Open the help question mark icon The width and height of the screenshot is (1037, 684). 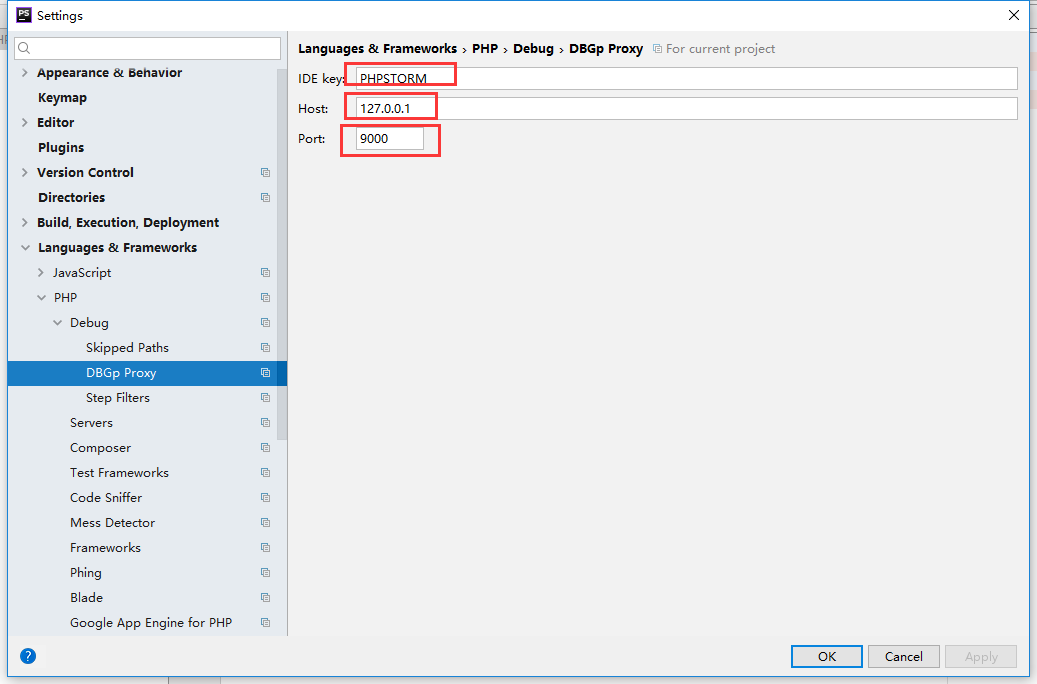(x=28, y=656)
